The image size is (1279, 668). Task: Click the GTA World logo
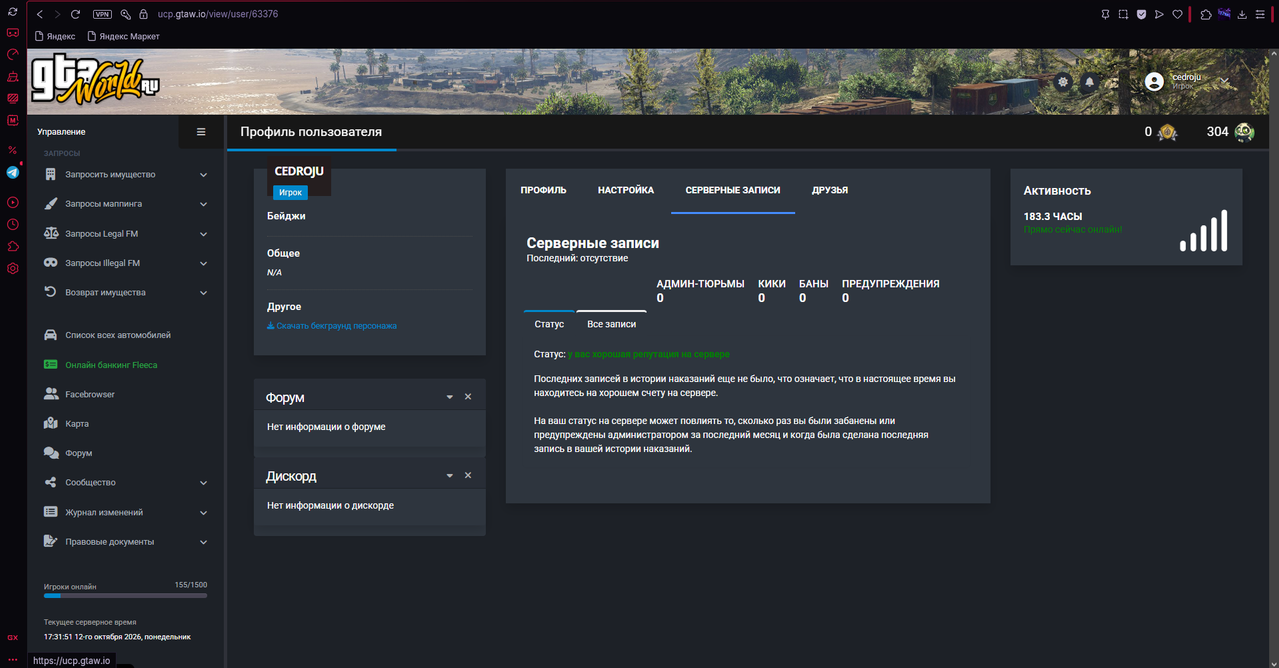[x=95, y=82]
